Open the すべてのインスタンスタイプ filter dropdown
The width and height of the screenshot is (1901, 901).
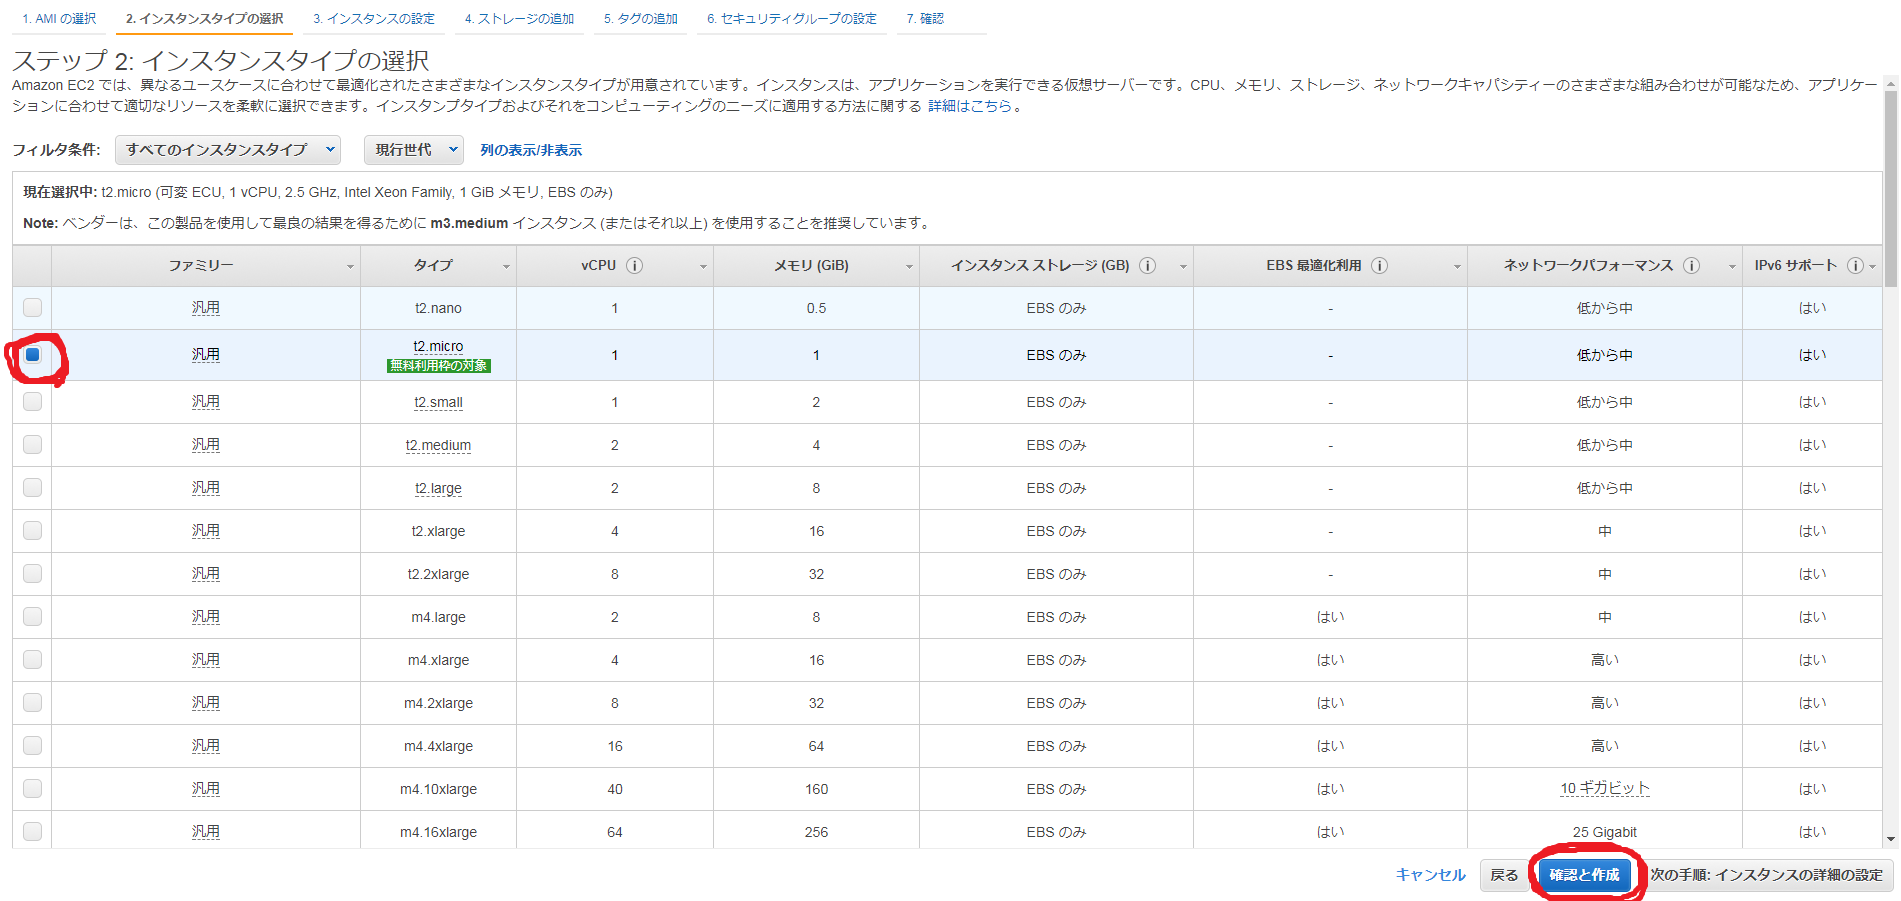point(228,150)
